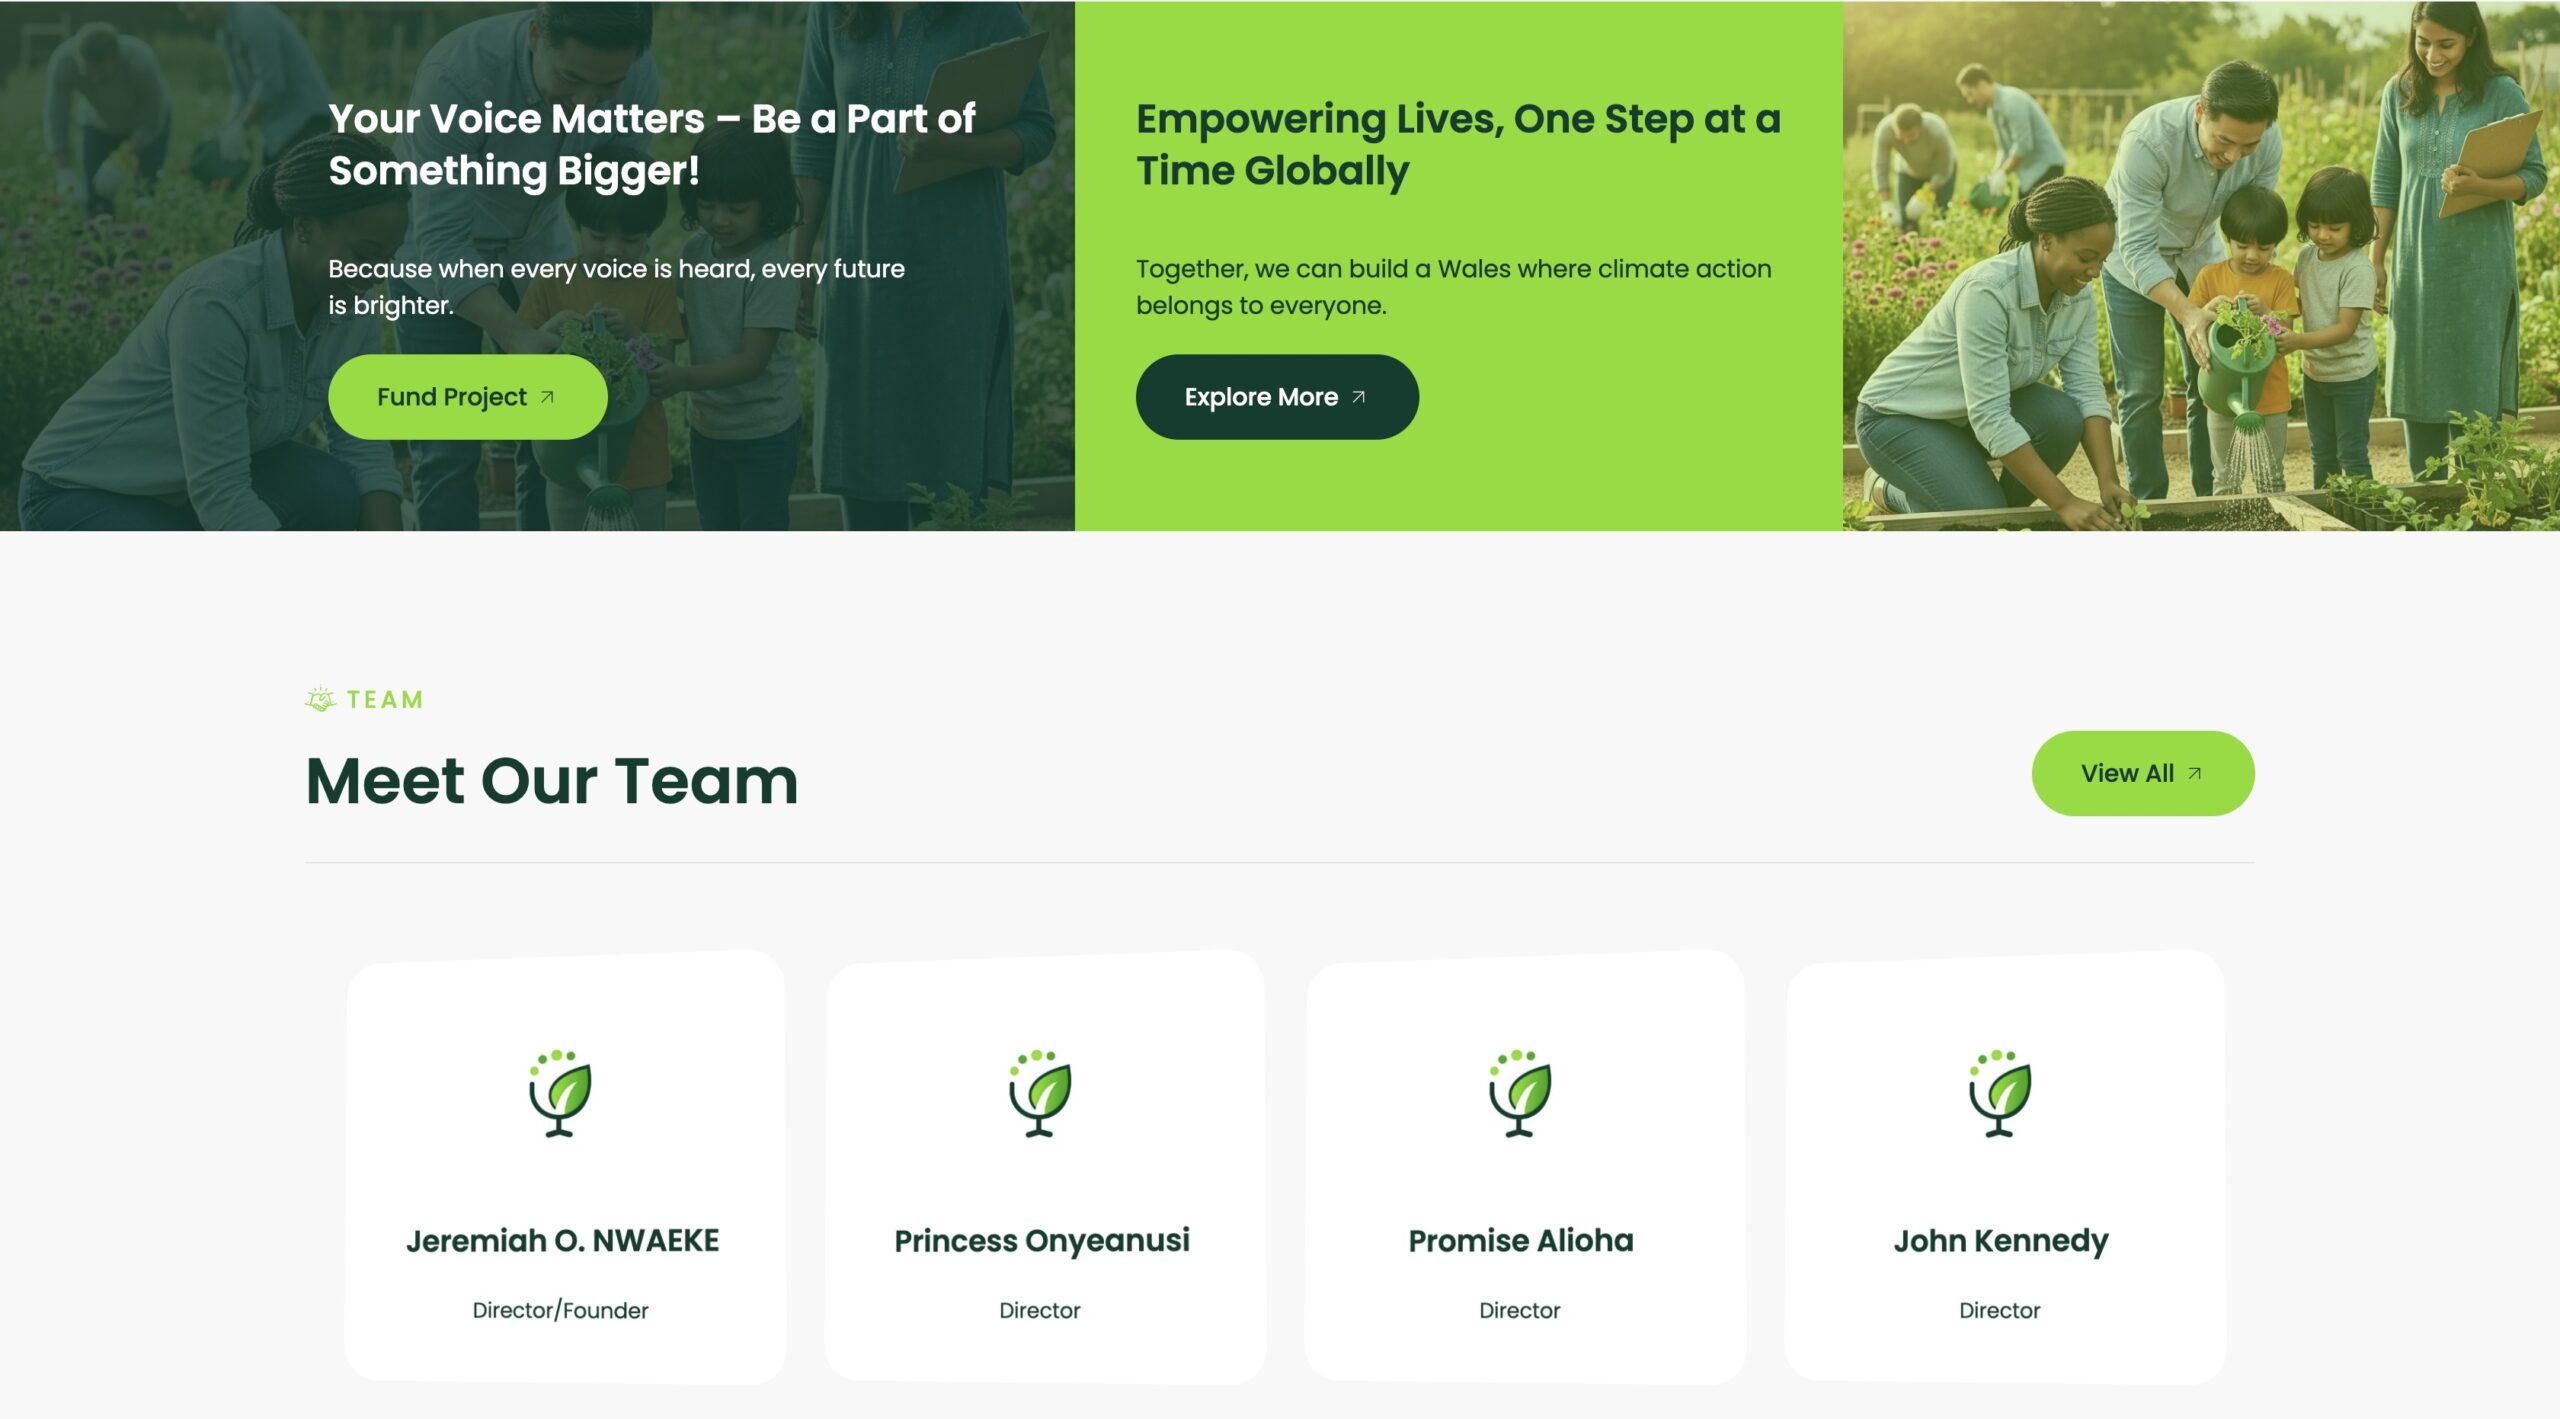Click the arrow icon in View All
Image resolution: width=2560 pixels, height=1419 pixels.
point(2194,773)
